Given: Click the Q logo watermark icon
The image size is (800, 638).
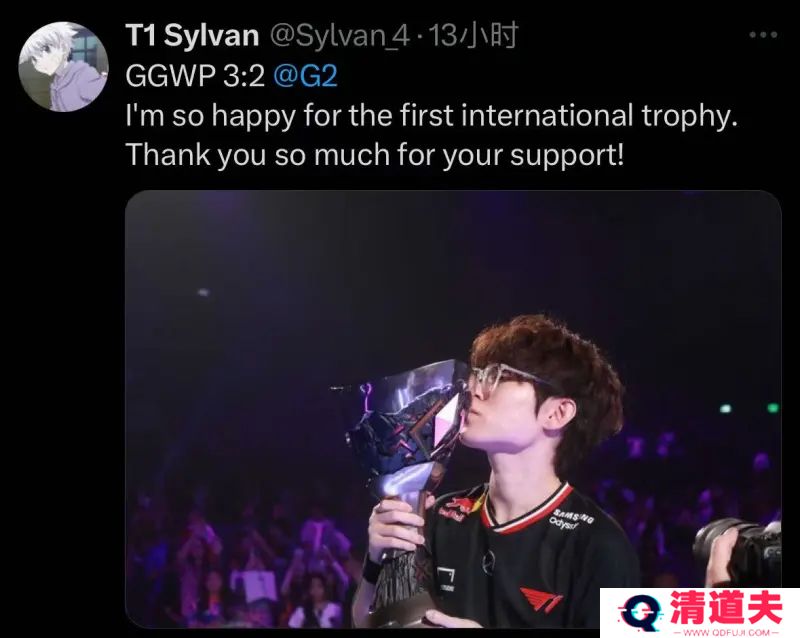Looking at the screenshot, I should pyautogui.click(x=641, y=612).
